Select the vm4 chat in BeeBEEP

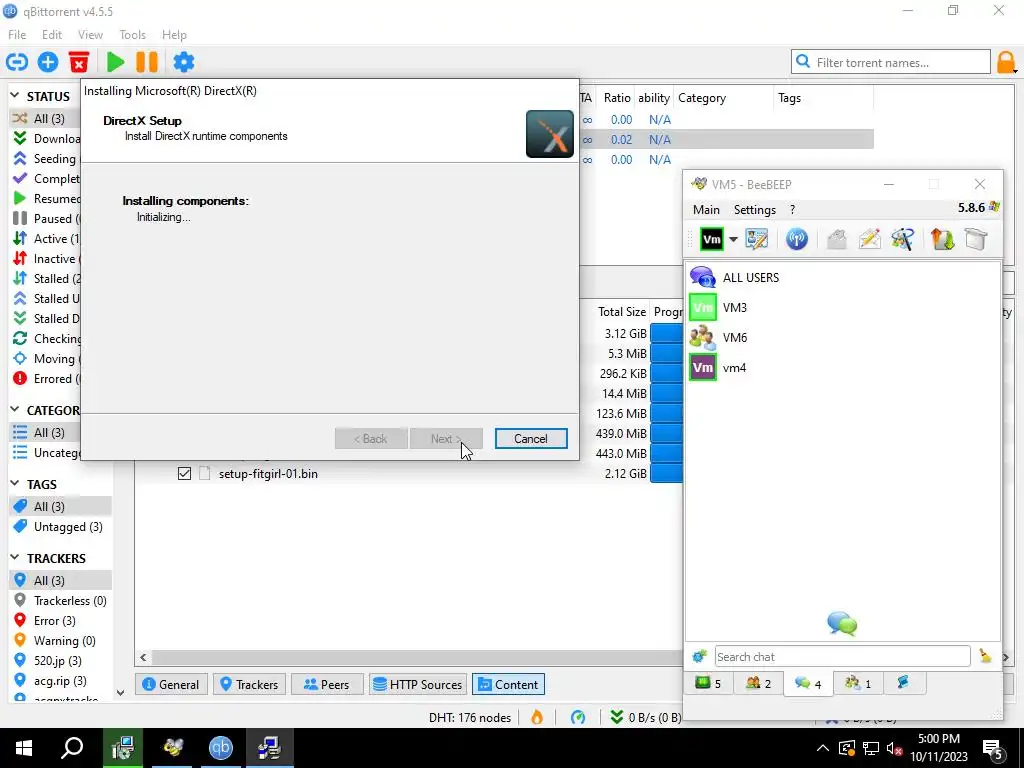(842, 368)
